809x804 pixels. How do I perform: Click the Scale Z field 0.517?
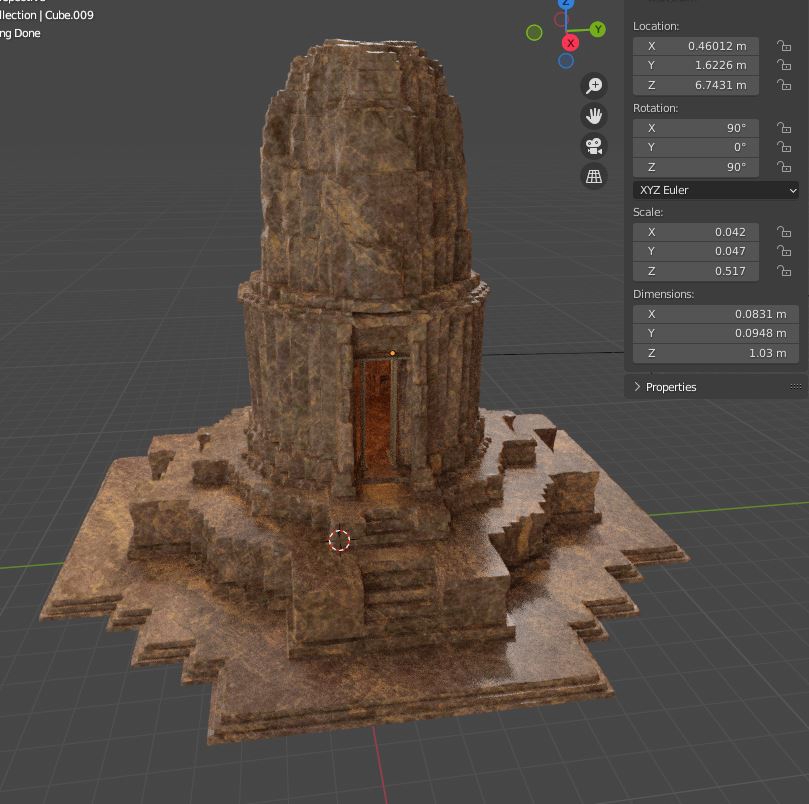click(x=695, y=270)
